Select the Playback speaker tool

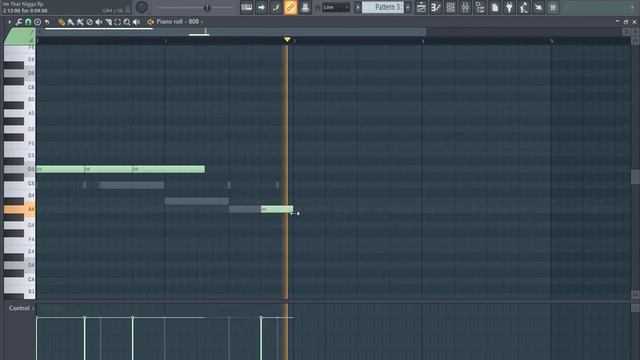coord(137,22)
